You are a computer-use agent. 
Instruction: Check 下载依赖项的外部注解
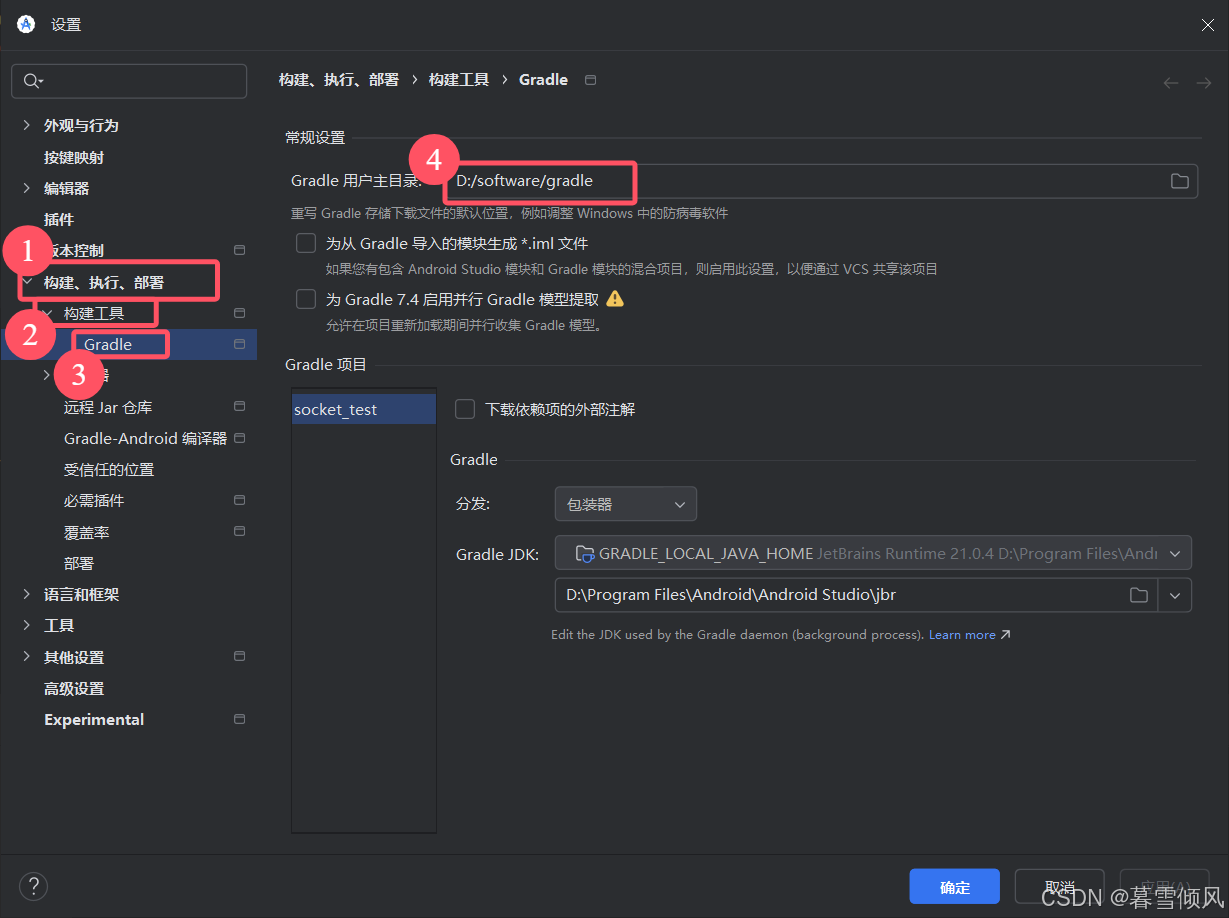[x=465, y=409]
